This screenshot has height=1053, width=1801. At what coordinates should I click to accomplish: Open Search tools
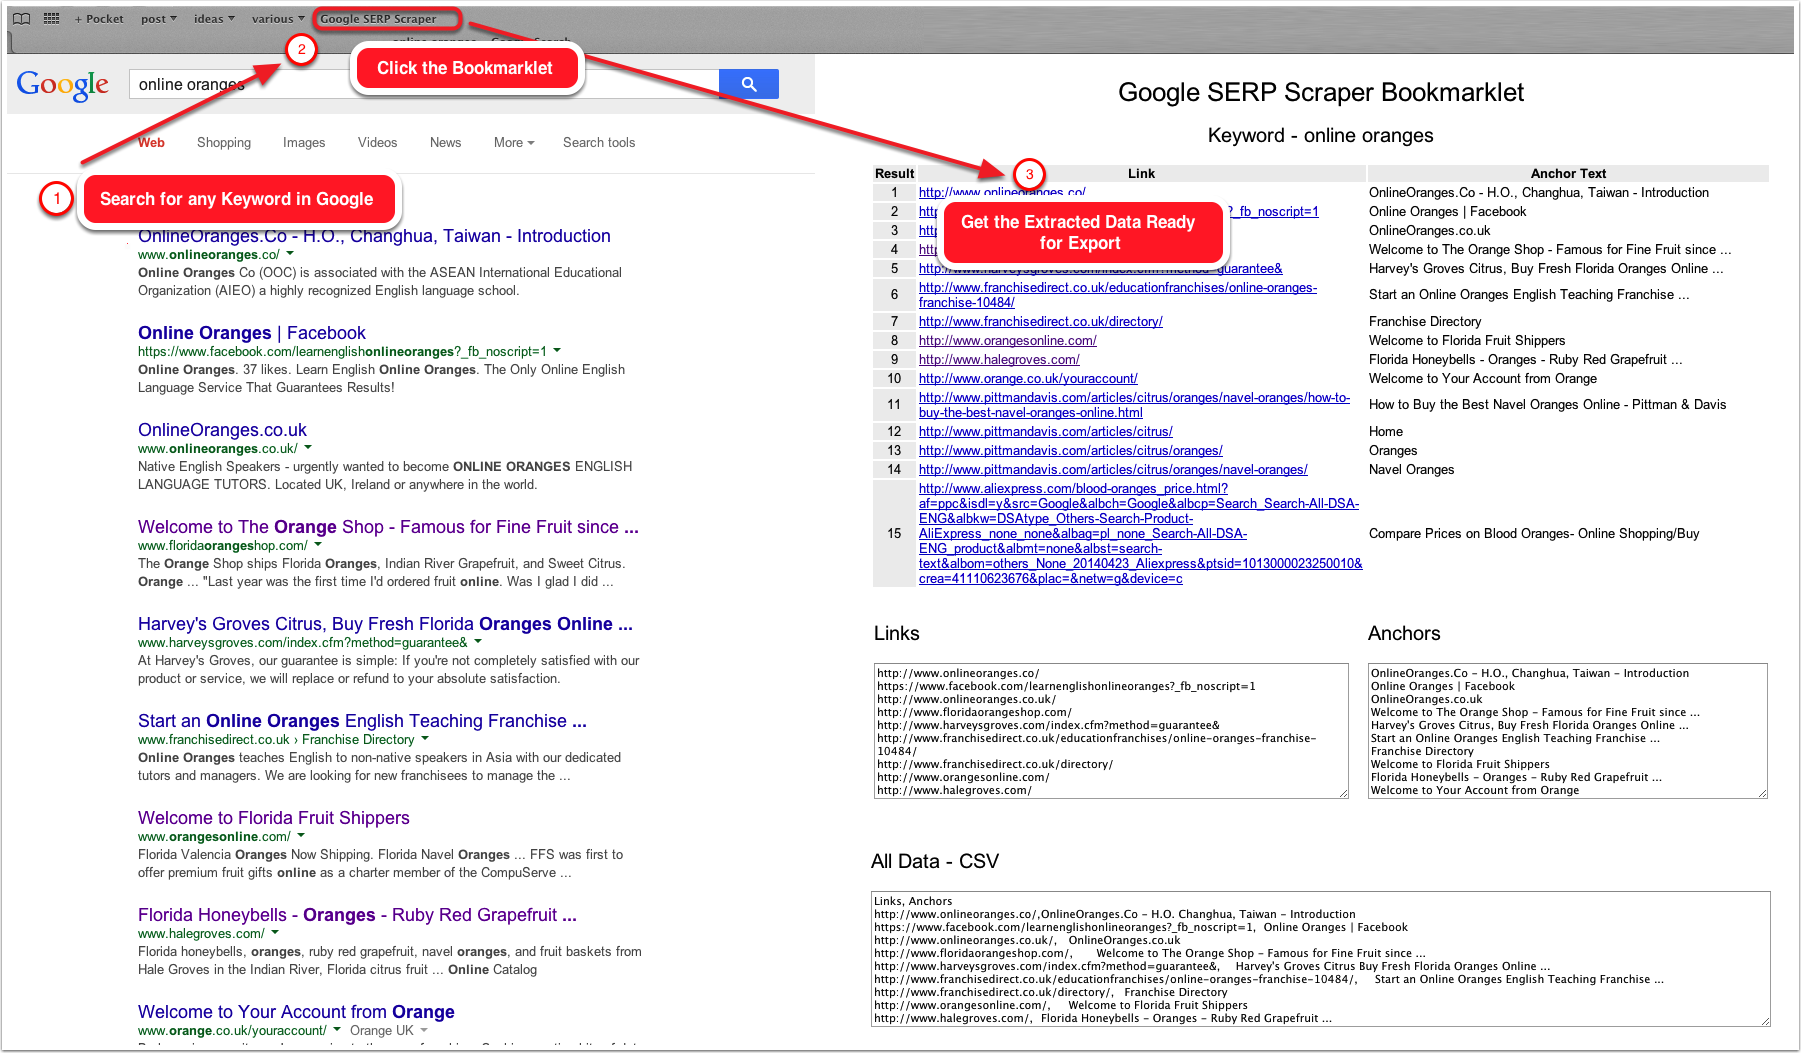pyautogui.click(x=599, y=142)
